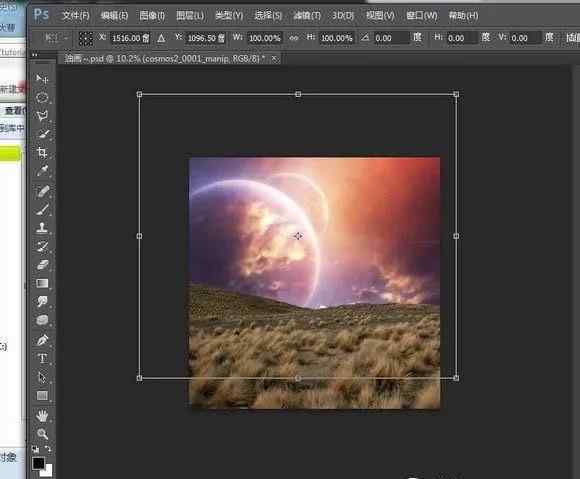Click the black foreground color swatch

38,463
